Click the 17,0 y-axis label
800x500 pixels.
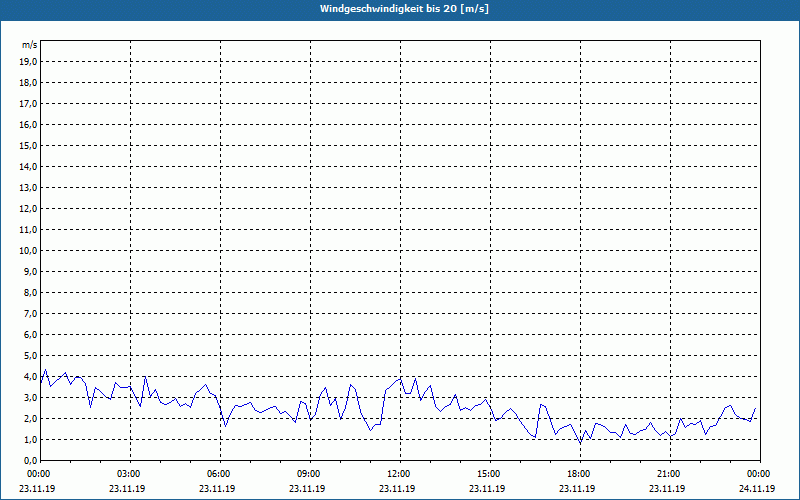28,104
